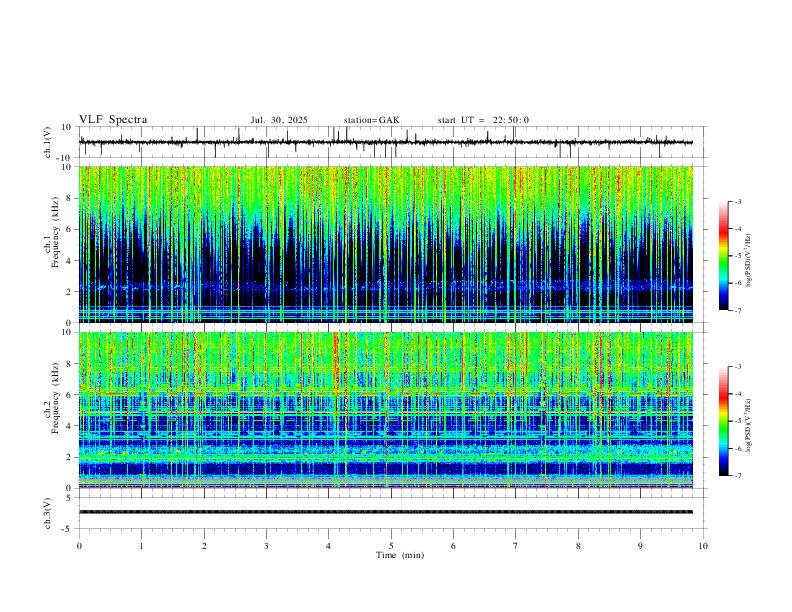This screenshot has height=612, width=792.
Task: Click the "ch.3(V)" axis label
Action: point(48,513)
